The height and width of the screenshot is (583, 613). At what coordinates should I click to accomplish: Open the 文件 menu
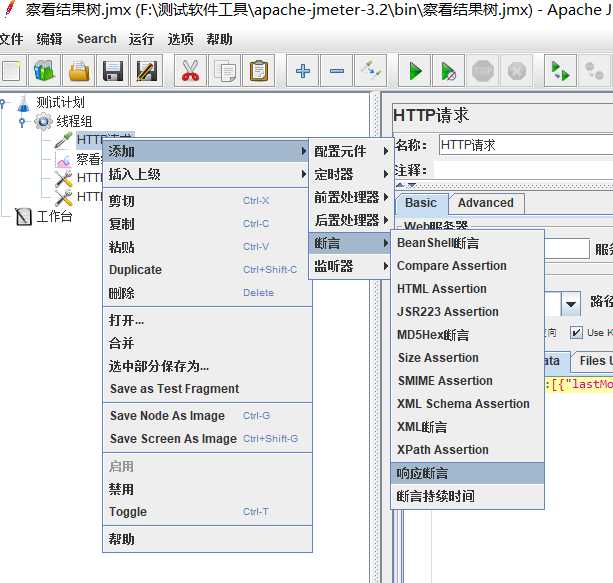tap(11, 39)
